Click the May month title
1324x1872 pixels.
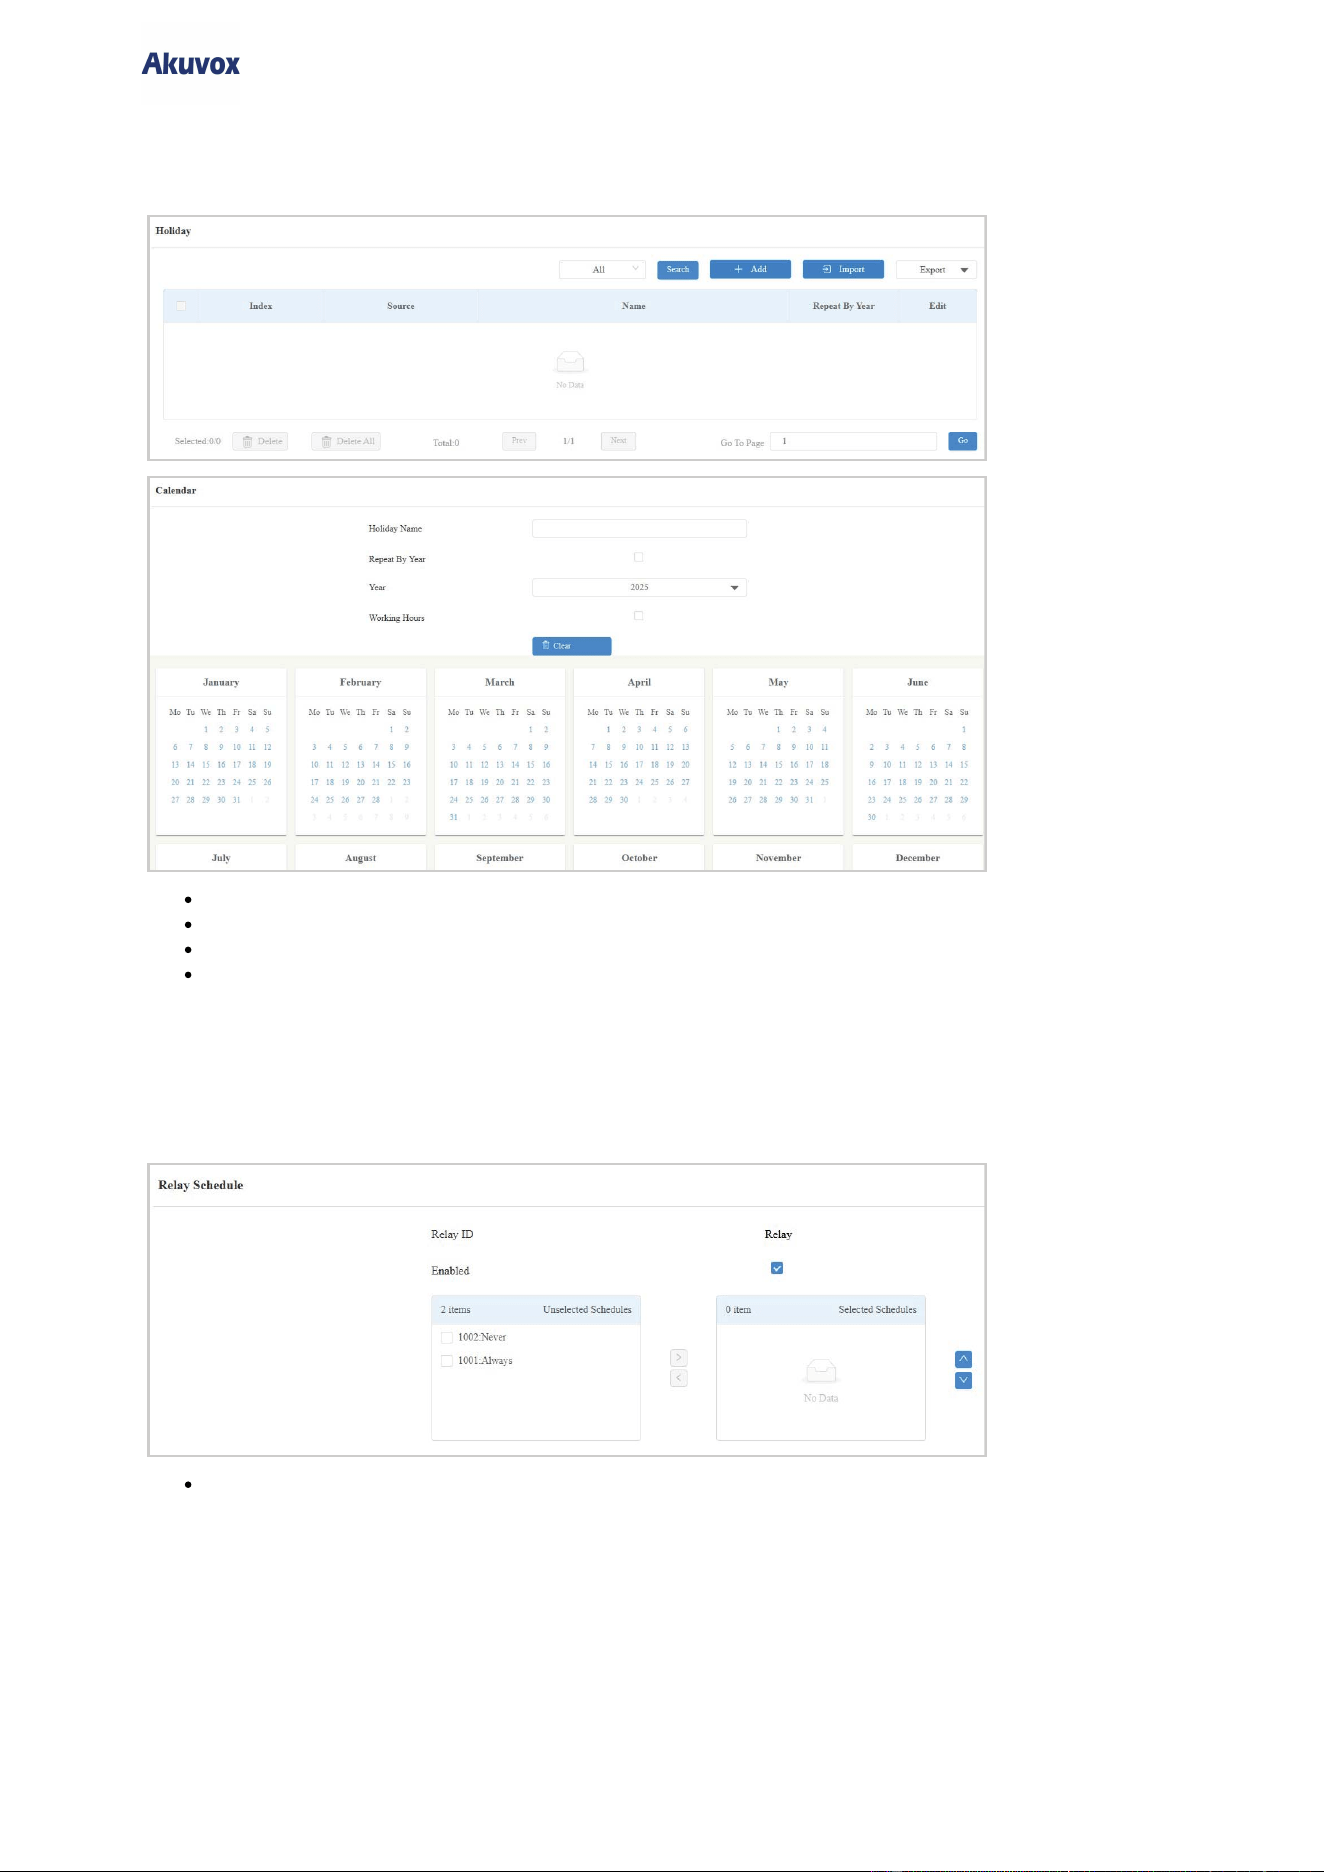(778, 682)
